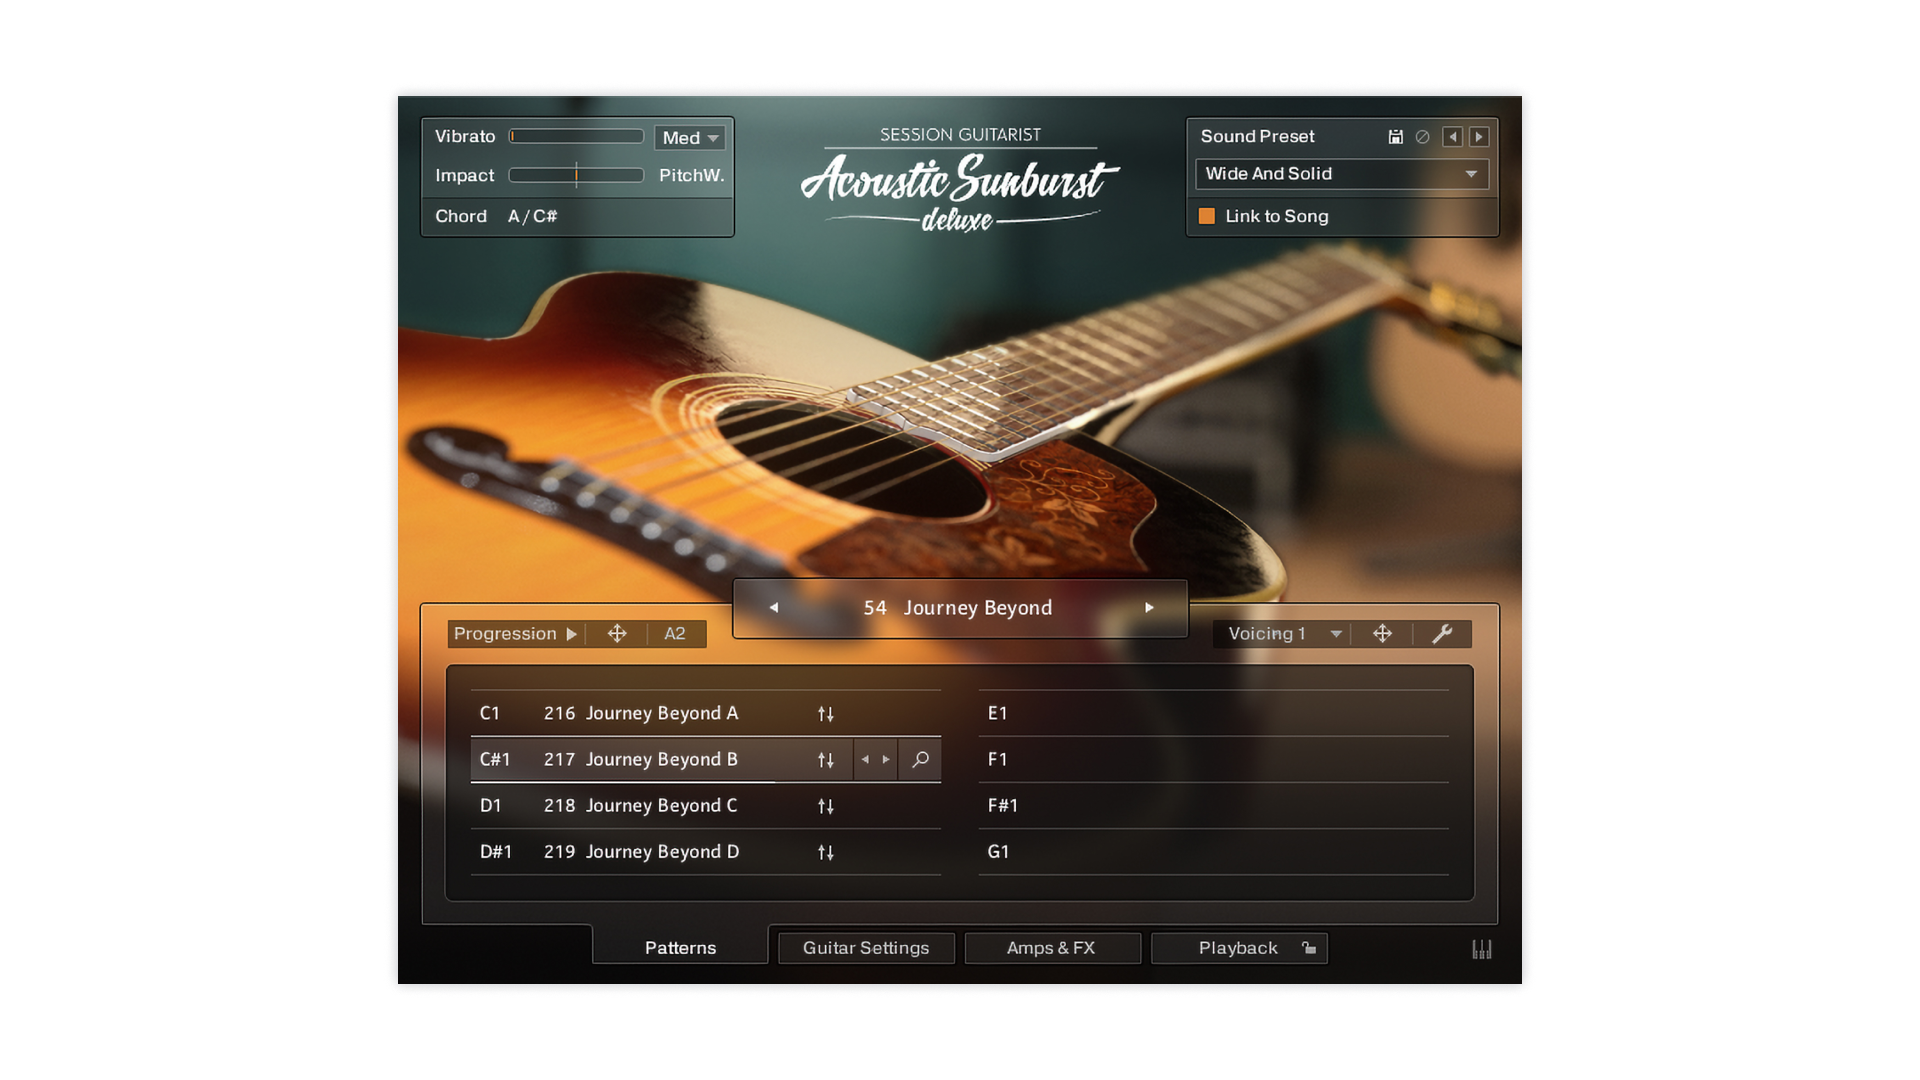Go to previous sound preset arrow
Viewport: 1920px width, 1080px height.
(1452, 137)
